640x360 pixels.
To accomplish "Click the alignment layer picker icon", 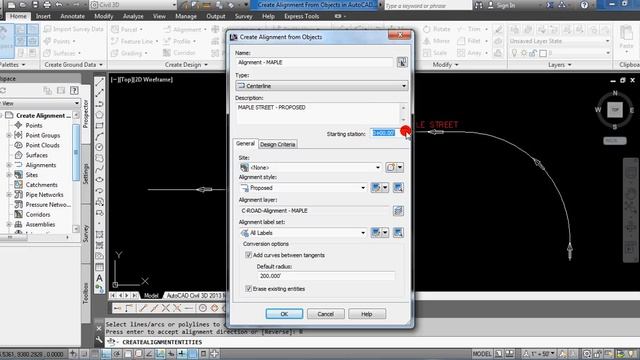I will coord(398,211).
